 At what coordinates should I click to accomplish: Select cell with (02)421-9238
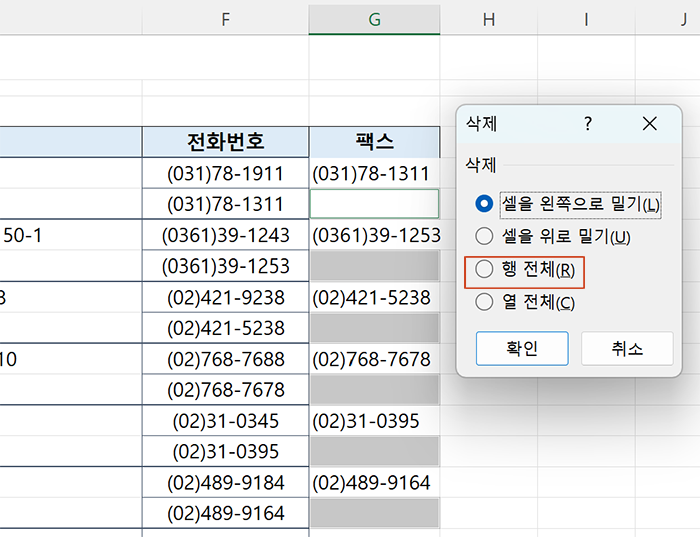[225, 297]
